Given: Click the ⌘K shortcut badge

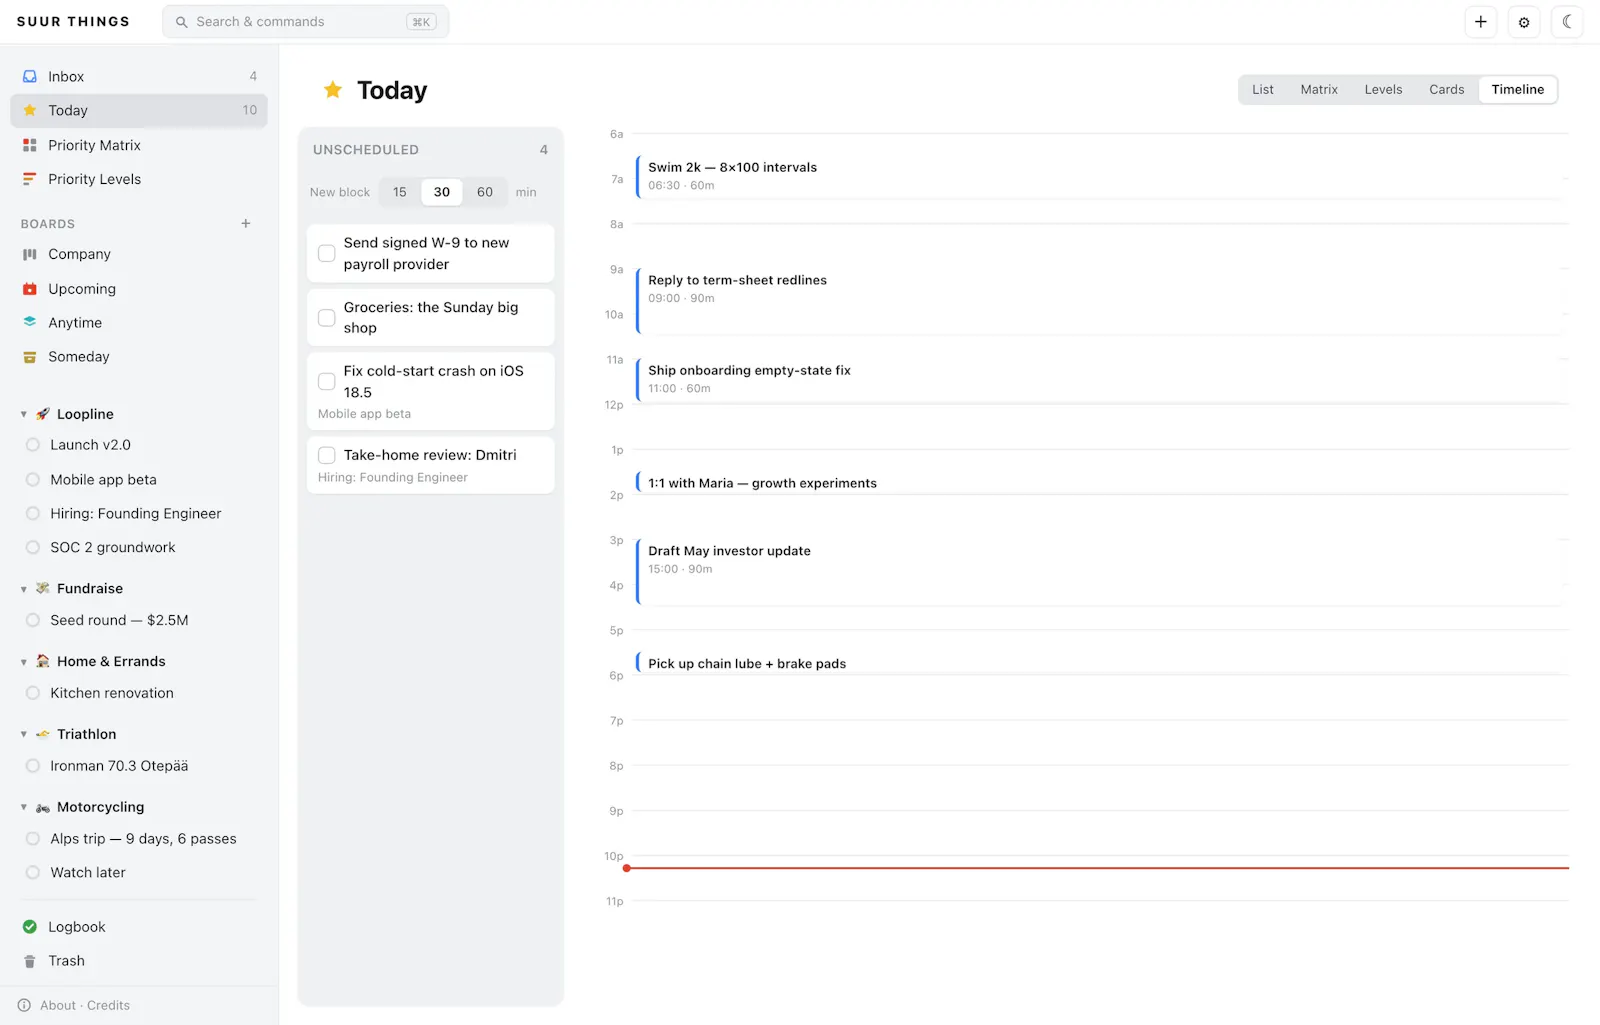Looking at the screenshot, I should coord(421,22).
